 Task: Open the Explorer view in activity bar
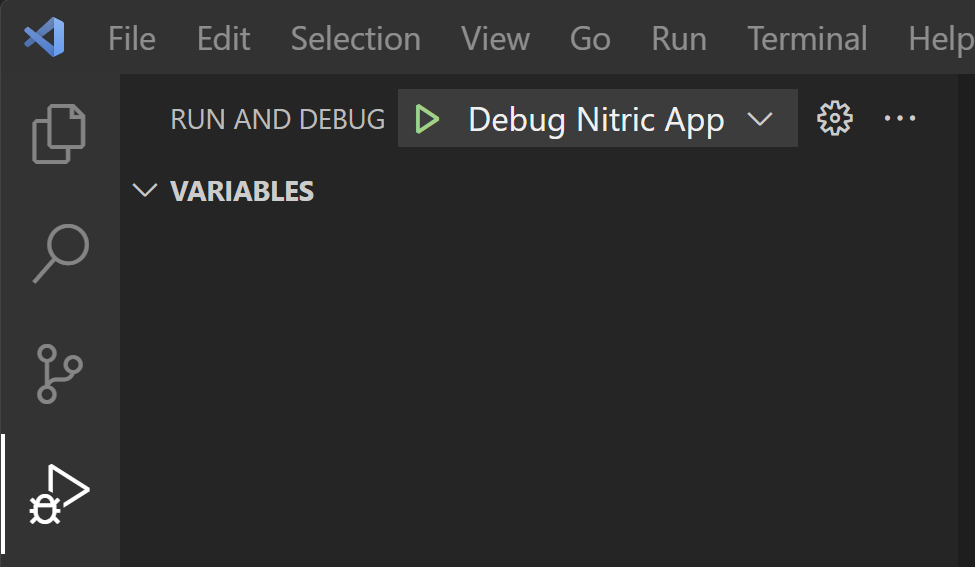click(59, 133)
